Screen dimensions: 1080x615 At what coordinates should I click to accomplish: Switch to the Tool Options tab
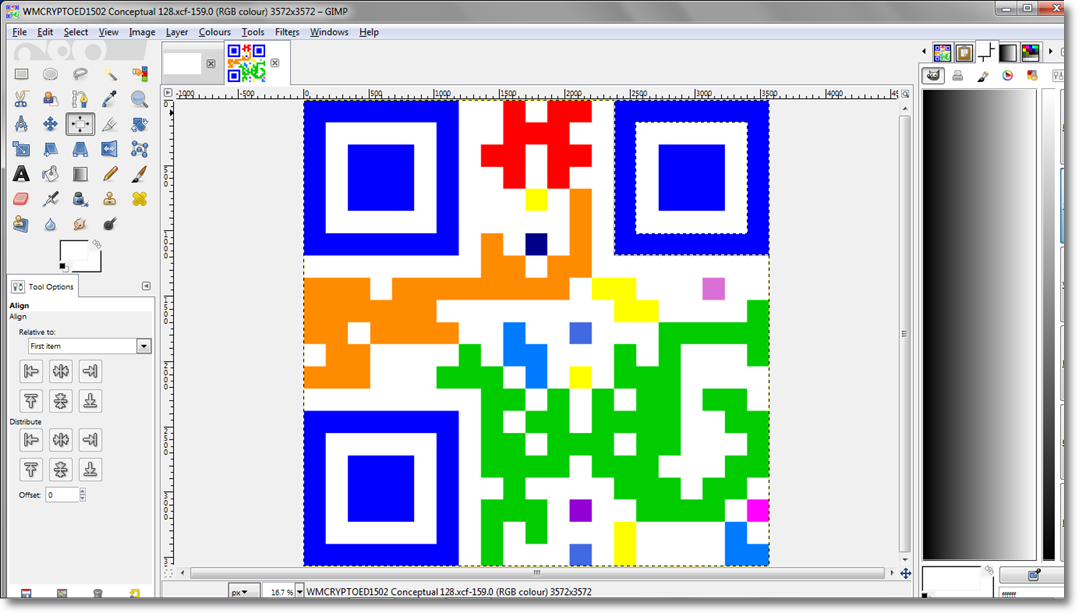click(43, 286)
